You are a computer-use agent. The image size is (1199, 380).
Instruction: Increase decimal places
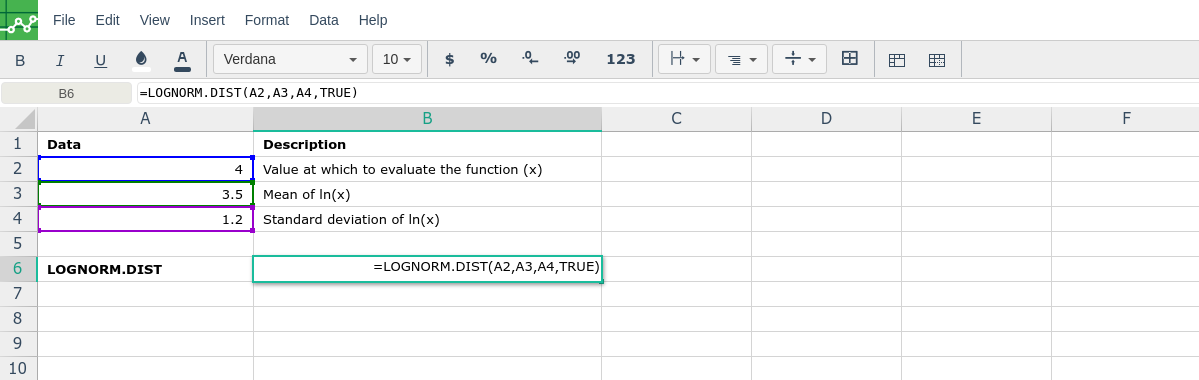pos(571,59)
